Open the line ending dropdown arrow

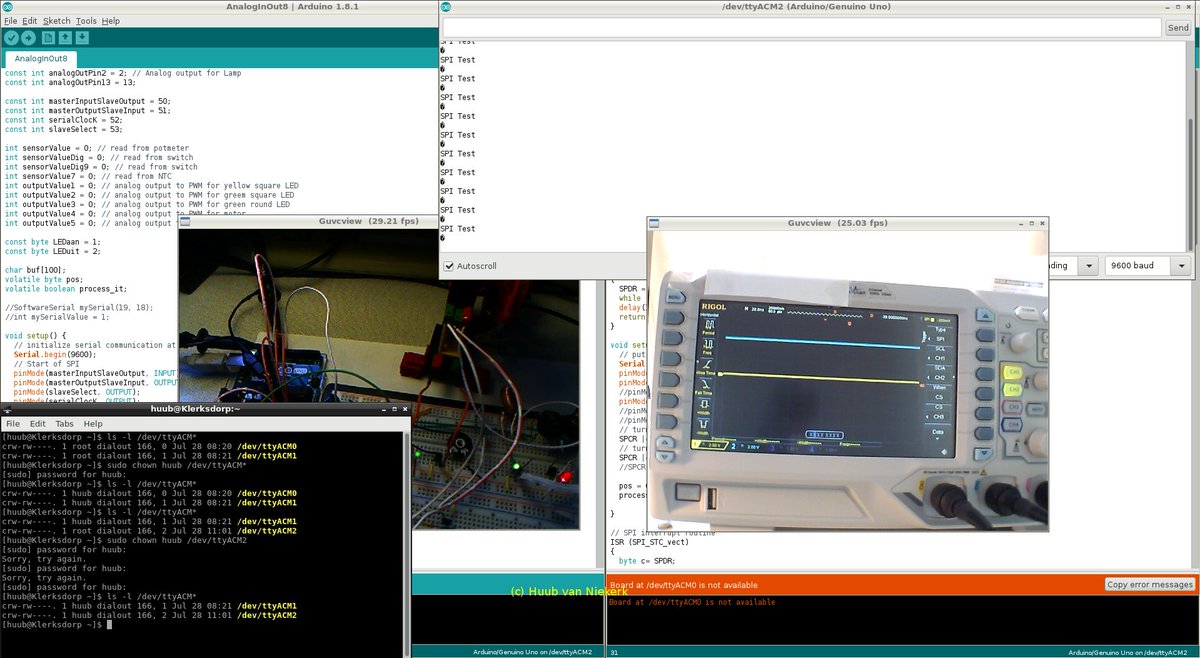tap(1087, 266)
